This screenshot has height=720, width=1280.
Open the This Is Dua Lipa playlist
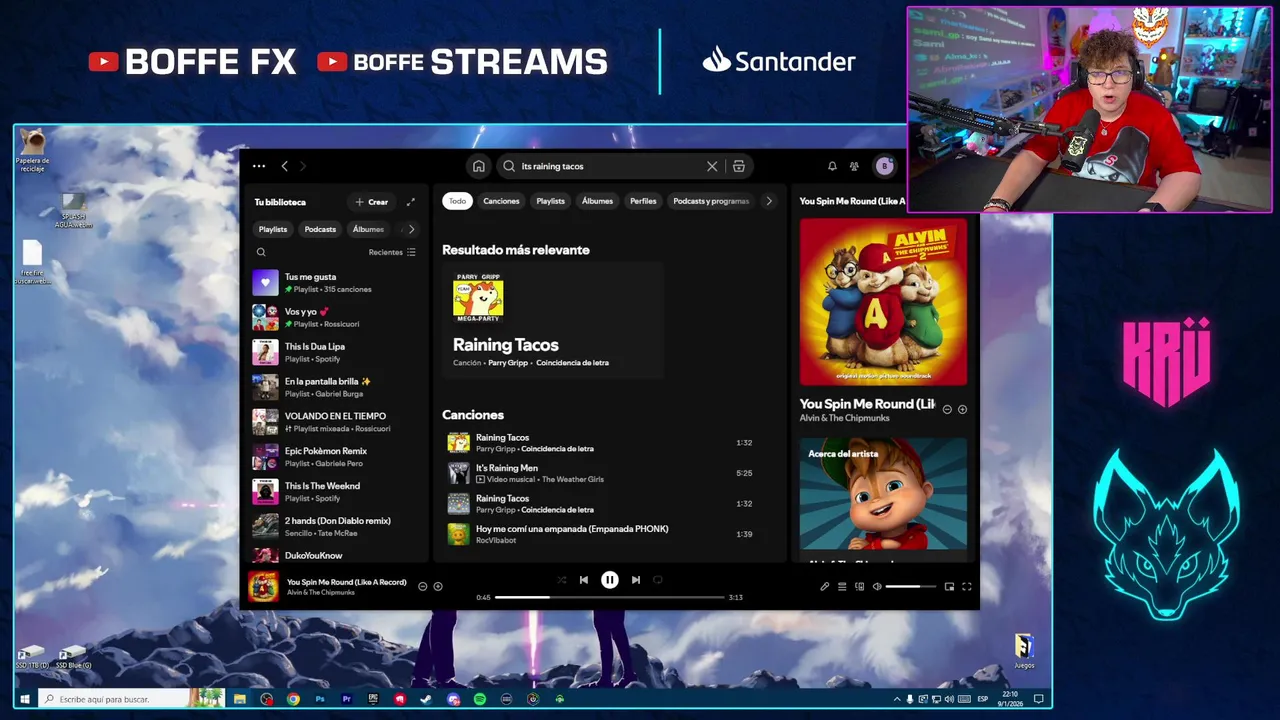pyautogui.click(x=336, y=352)
